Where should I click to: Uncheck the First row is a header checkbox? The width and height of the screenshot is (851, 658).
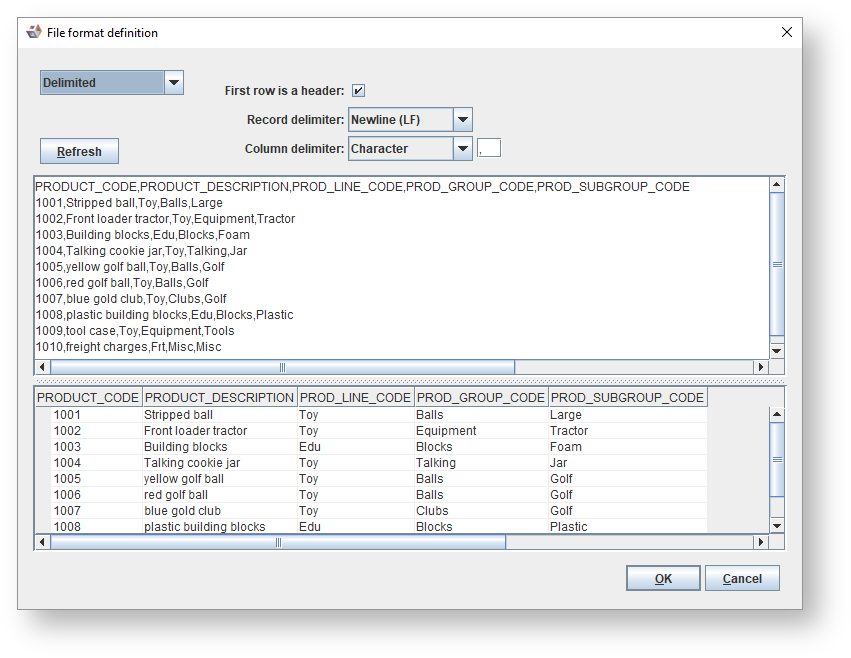(358, 91)
